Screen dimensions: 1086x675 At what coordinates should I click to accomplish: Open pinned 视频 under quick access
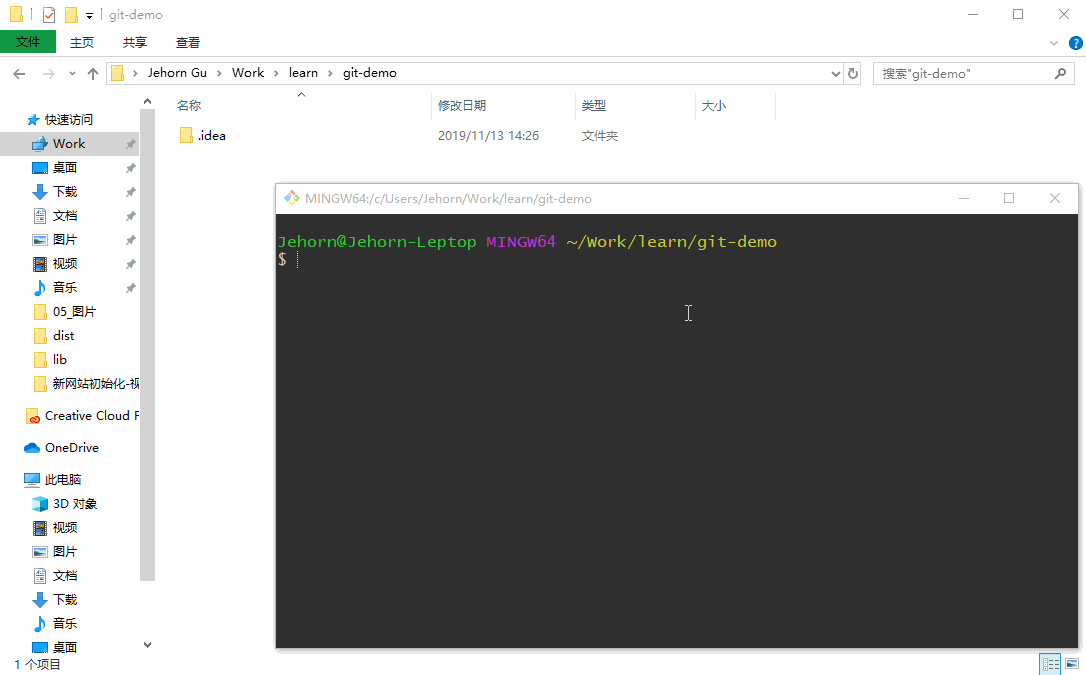[x=64, y=264]
